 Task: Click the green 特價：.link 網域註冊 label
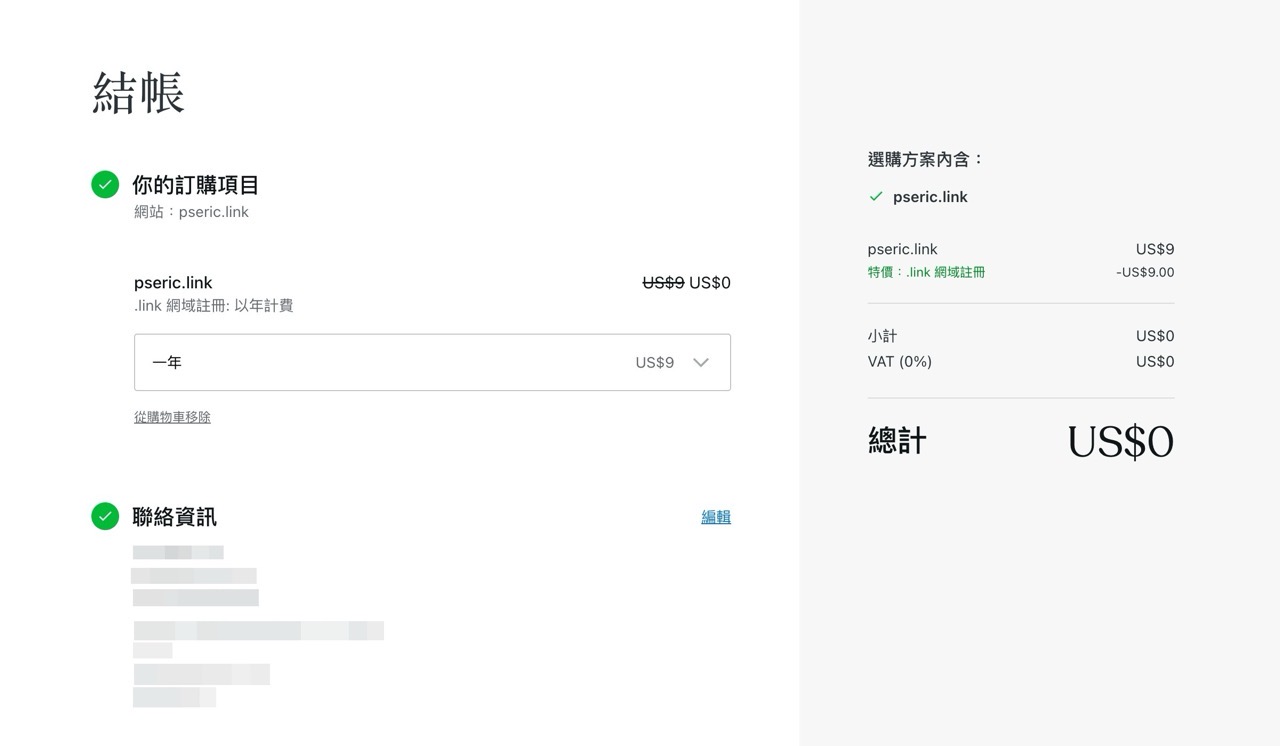pos(926,272)
